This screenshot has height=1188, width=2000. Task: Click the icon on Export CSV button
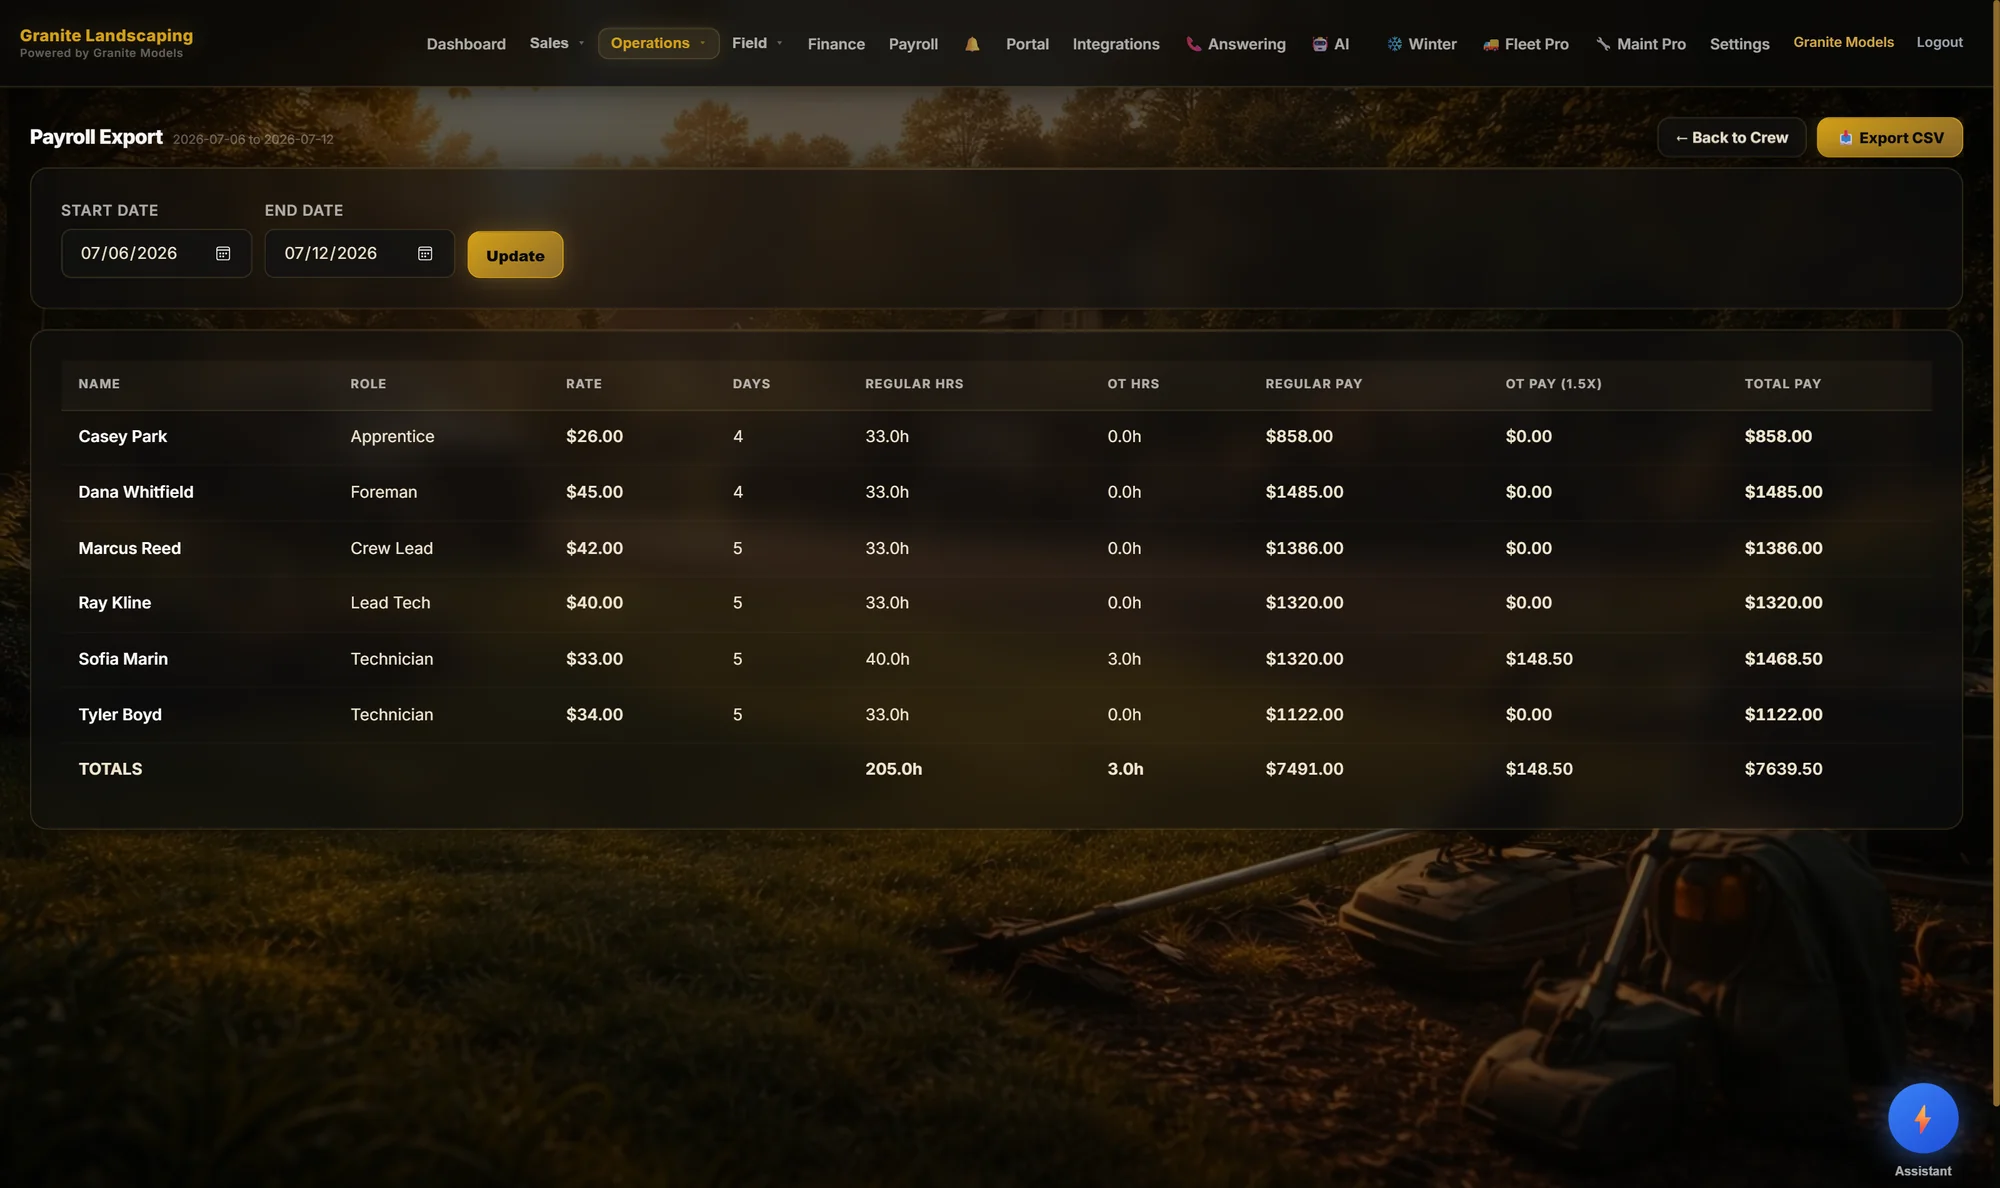coord(1845,138)
